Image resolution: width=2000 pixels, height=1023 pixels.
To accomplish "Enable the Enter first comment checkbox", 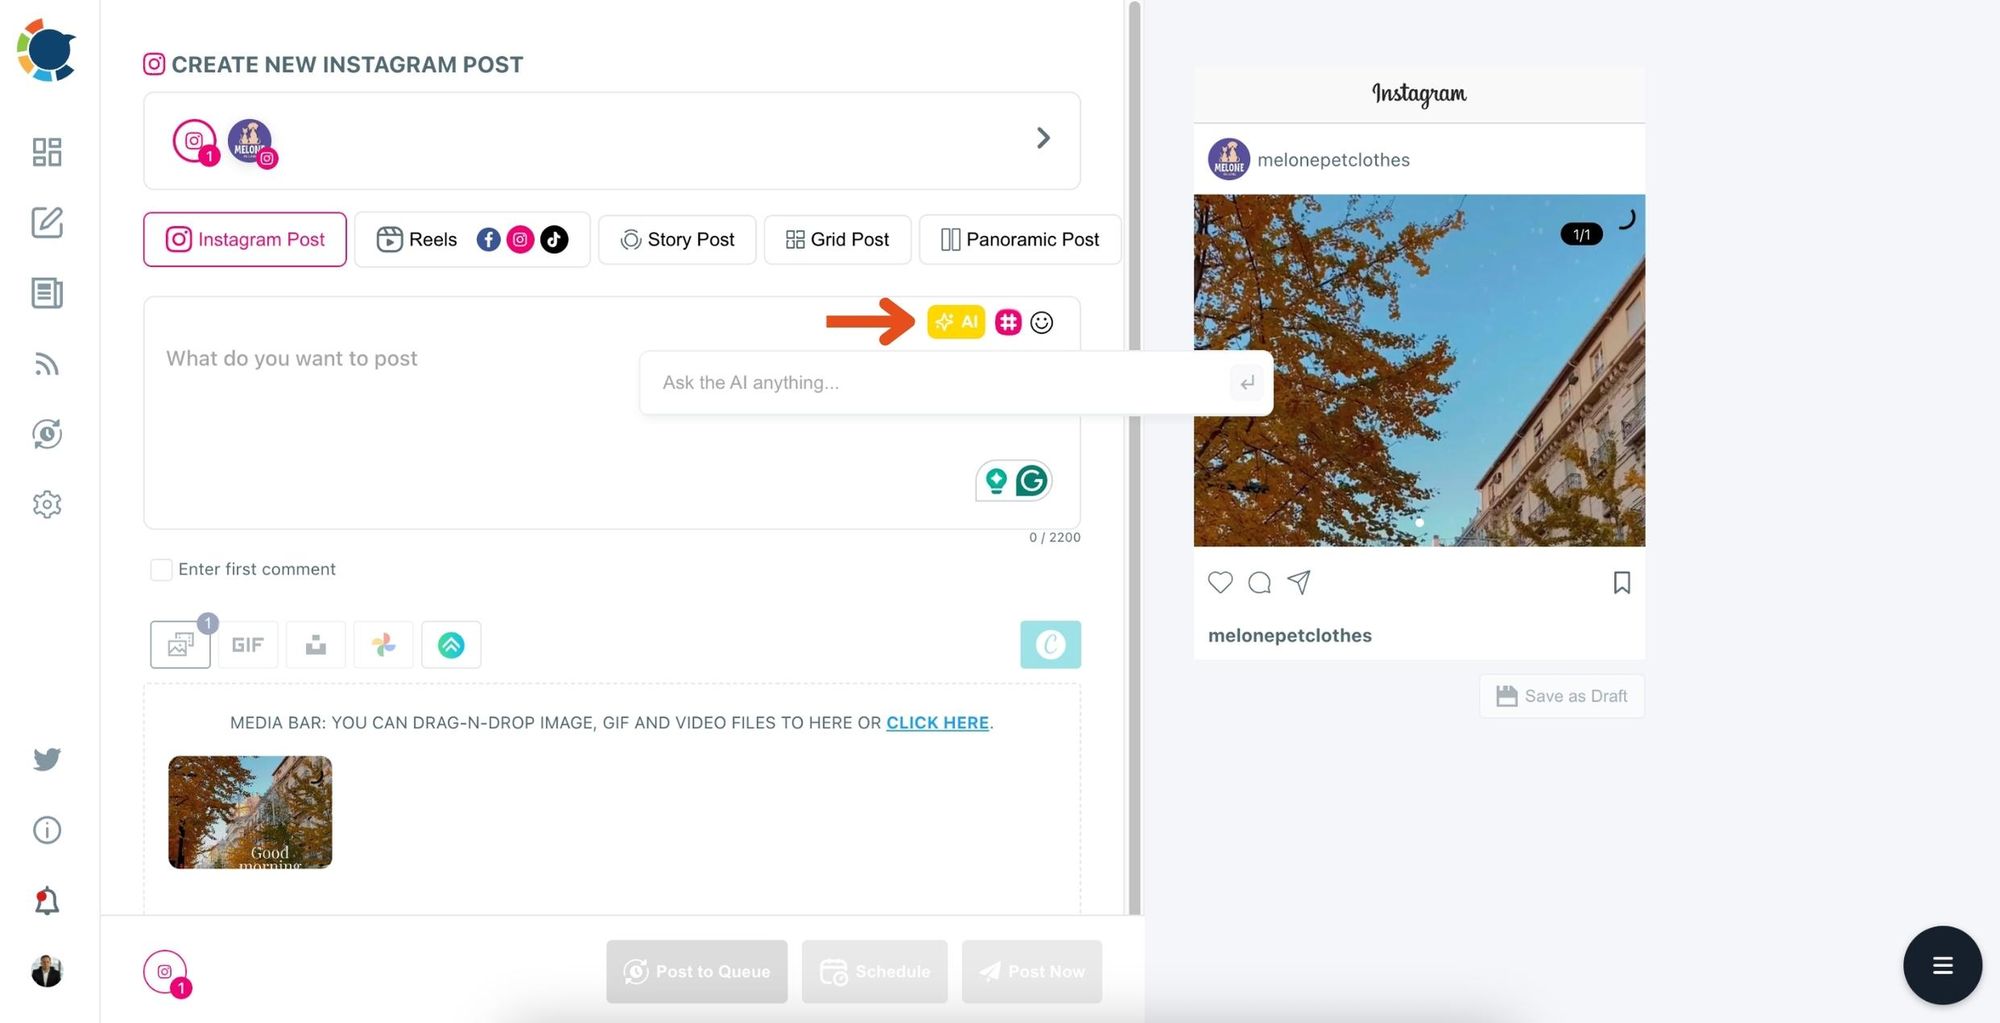I will (x=161, y=569).
